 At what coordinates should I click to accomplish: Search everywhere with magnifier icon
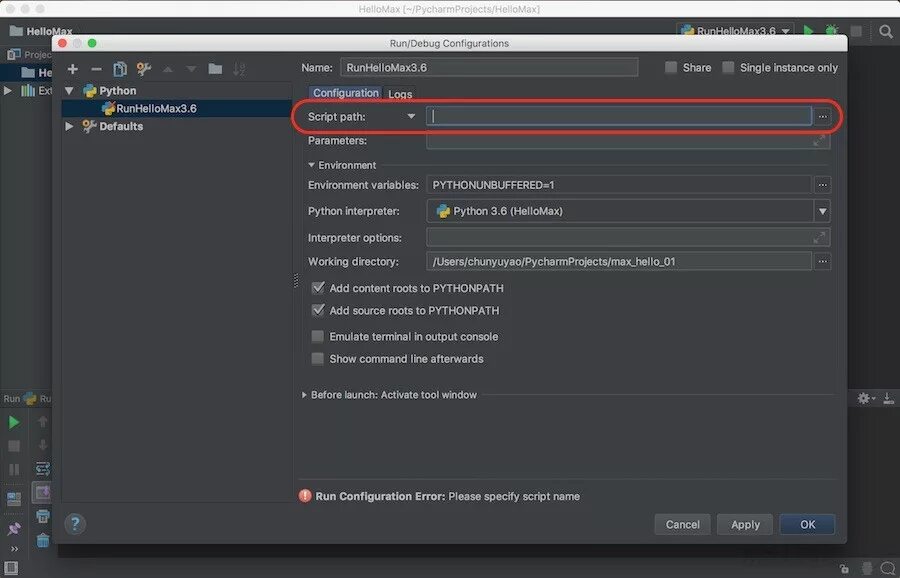(x=886, y=31)
